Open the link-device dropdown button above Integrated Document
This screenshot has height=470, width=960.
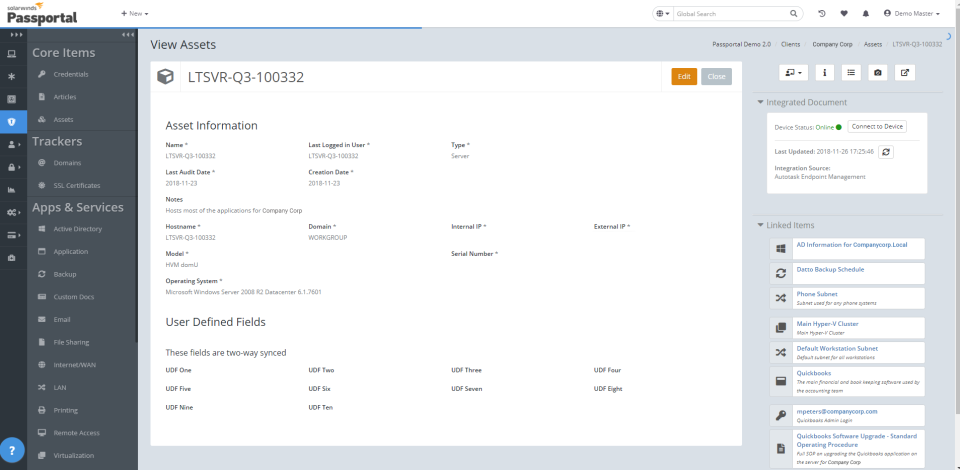(793, 72)
